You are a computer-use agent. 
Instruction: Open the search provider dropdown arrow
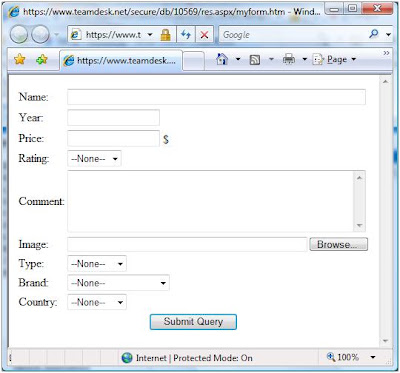click(388, 35)
